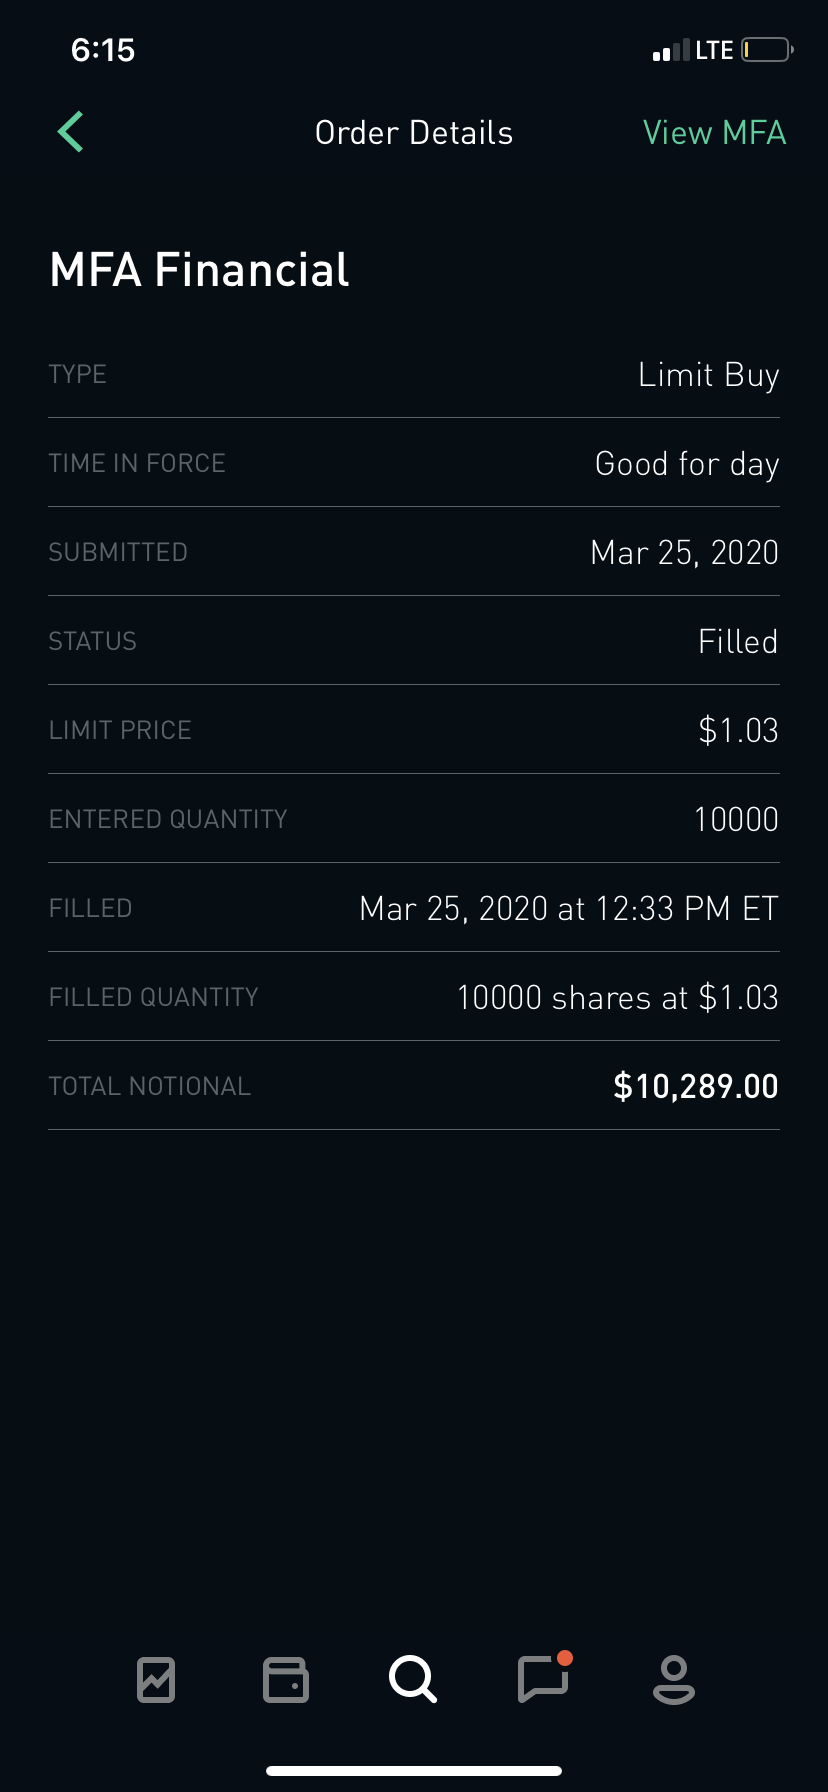This screenshot has width=828, height=1792.
Task: Click the View MFA link
Action: point(714,133)
